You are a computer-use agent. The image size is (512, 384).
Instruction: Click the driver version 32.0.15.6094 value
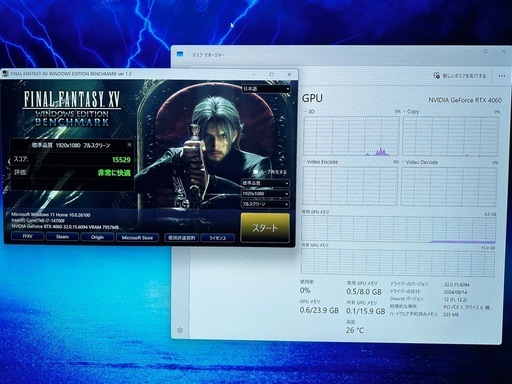(x=457, y=285)
